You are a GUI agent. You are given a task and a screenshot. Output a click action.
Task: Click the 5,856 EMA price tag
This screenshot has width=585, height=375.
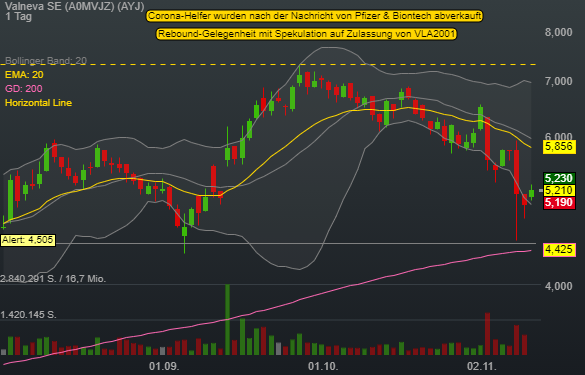559,147
